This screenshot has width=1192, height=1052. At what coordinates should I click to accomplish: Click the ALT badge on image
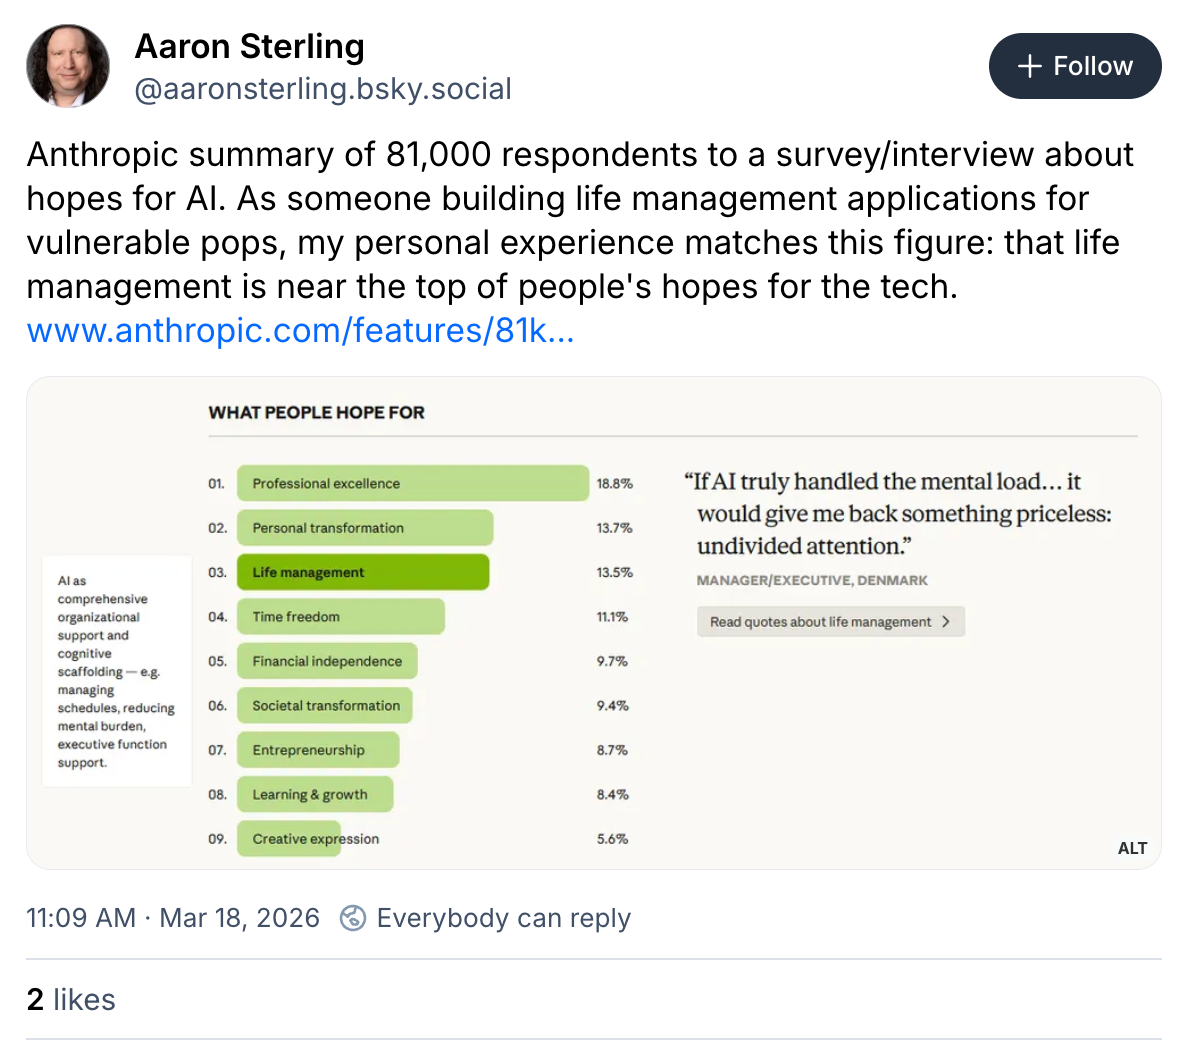click(x=1132, y=848)
